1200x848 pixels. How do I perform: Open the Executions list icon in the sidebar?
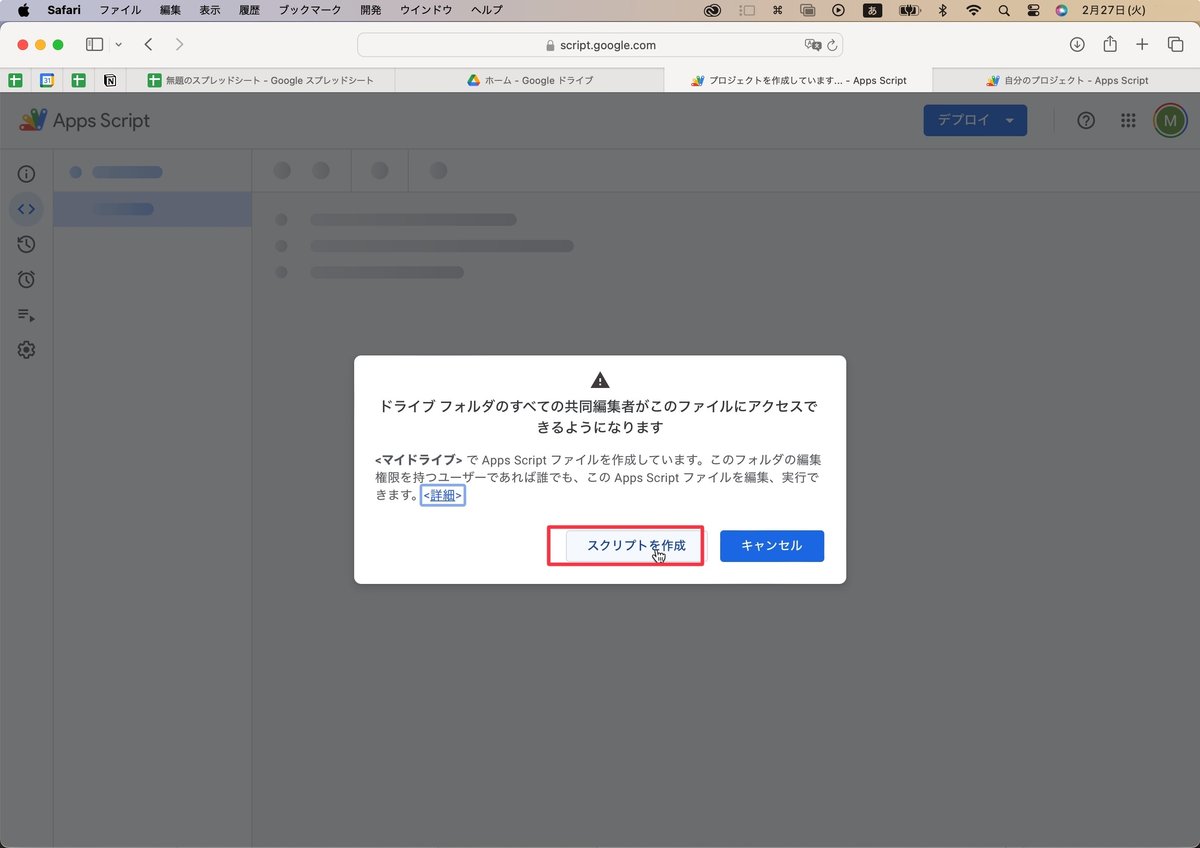(x=27, y=315)
